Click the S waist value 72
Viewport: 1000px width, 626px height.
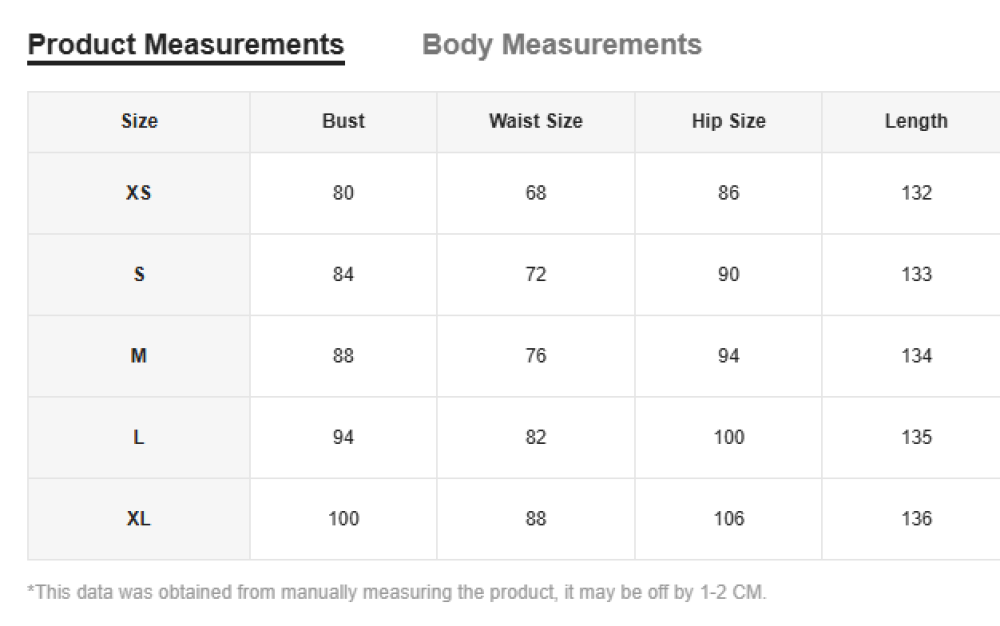click(x=536, y=274)
